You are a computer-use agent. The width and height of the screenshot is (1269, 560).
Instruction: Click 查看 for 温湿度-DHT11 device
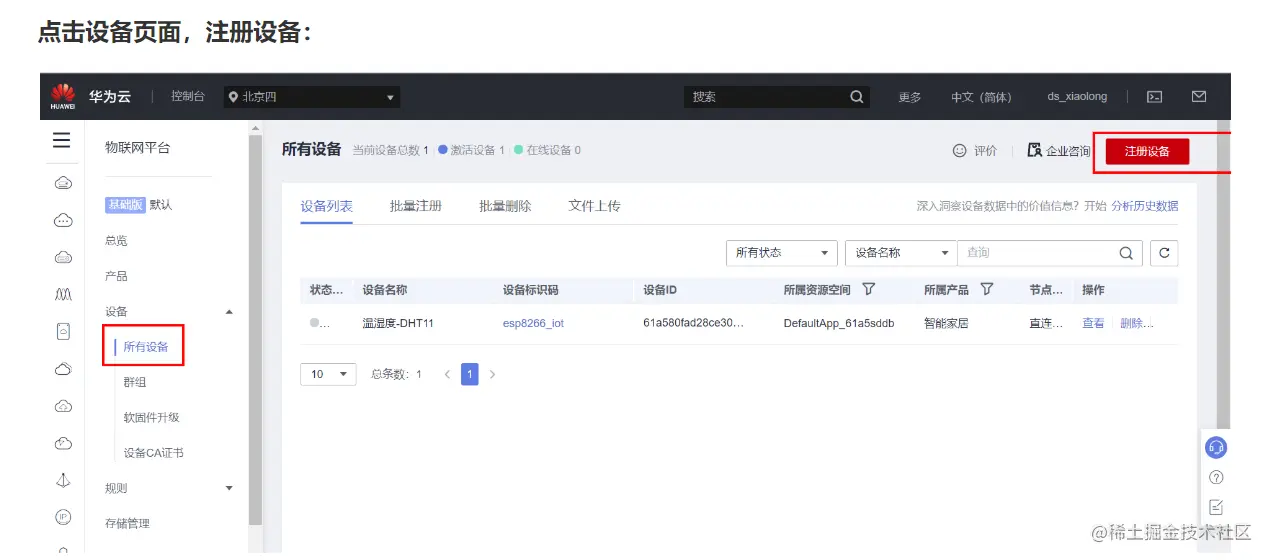pyautogui.click(x=1093, y=324)
